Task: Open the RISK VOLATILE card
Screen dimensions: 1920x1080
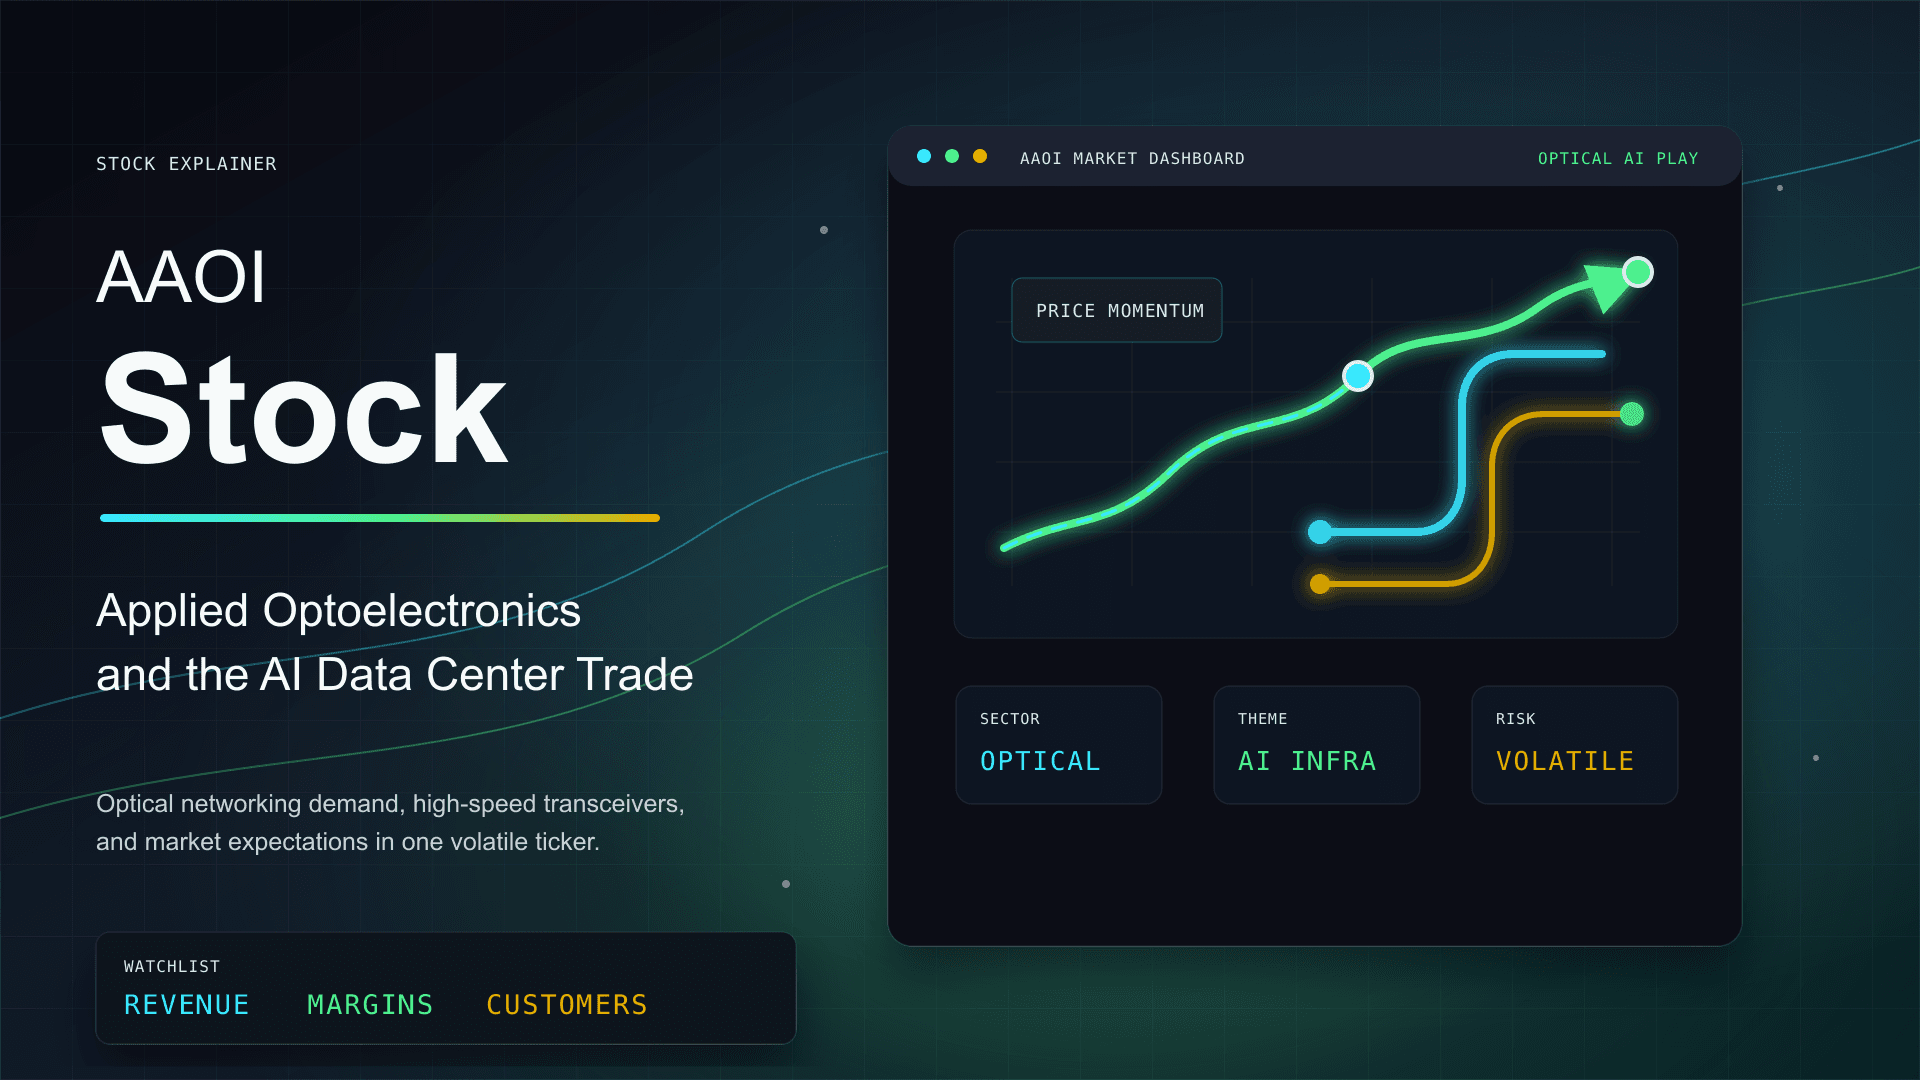Action: pyautogui.click(x=1575, y=745)
